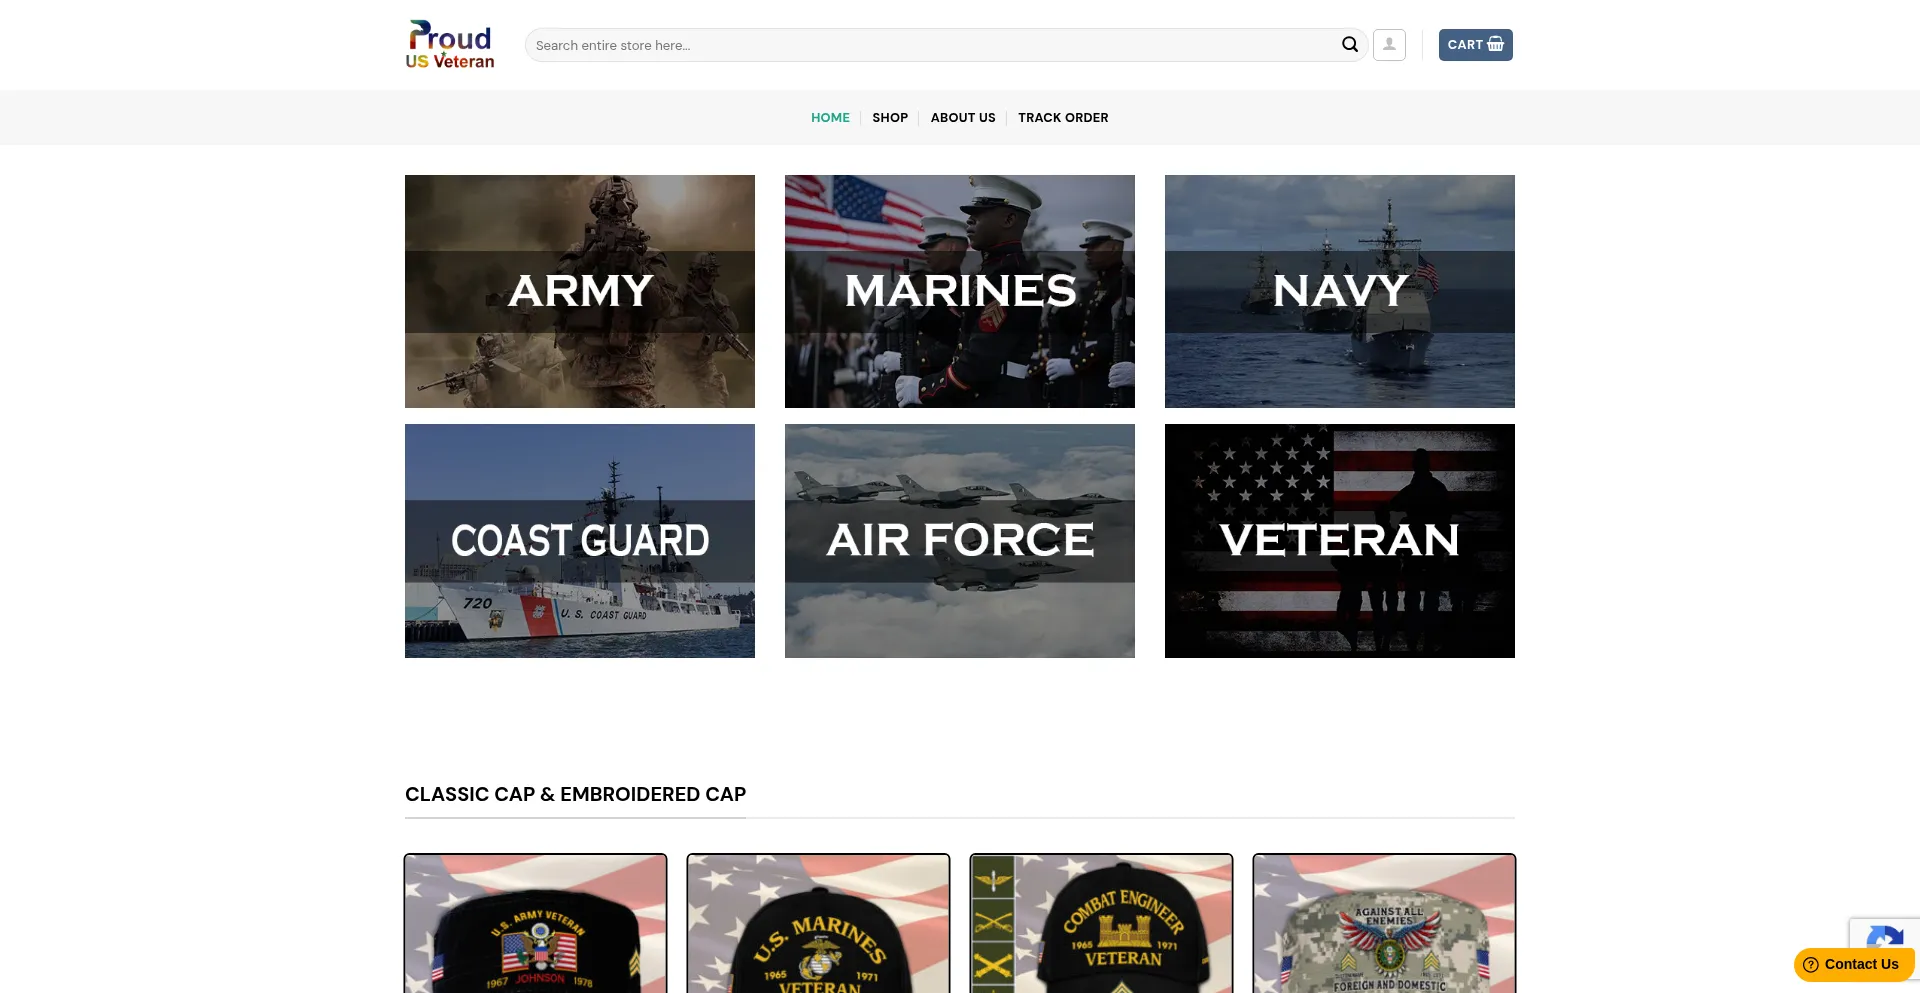Screen dimensions: 1920x993
Task: Open the Army category banner
Action: coord(580,291)
